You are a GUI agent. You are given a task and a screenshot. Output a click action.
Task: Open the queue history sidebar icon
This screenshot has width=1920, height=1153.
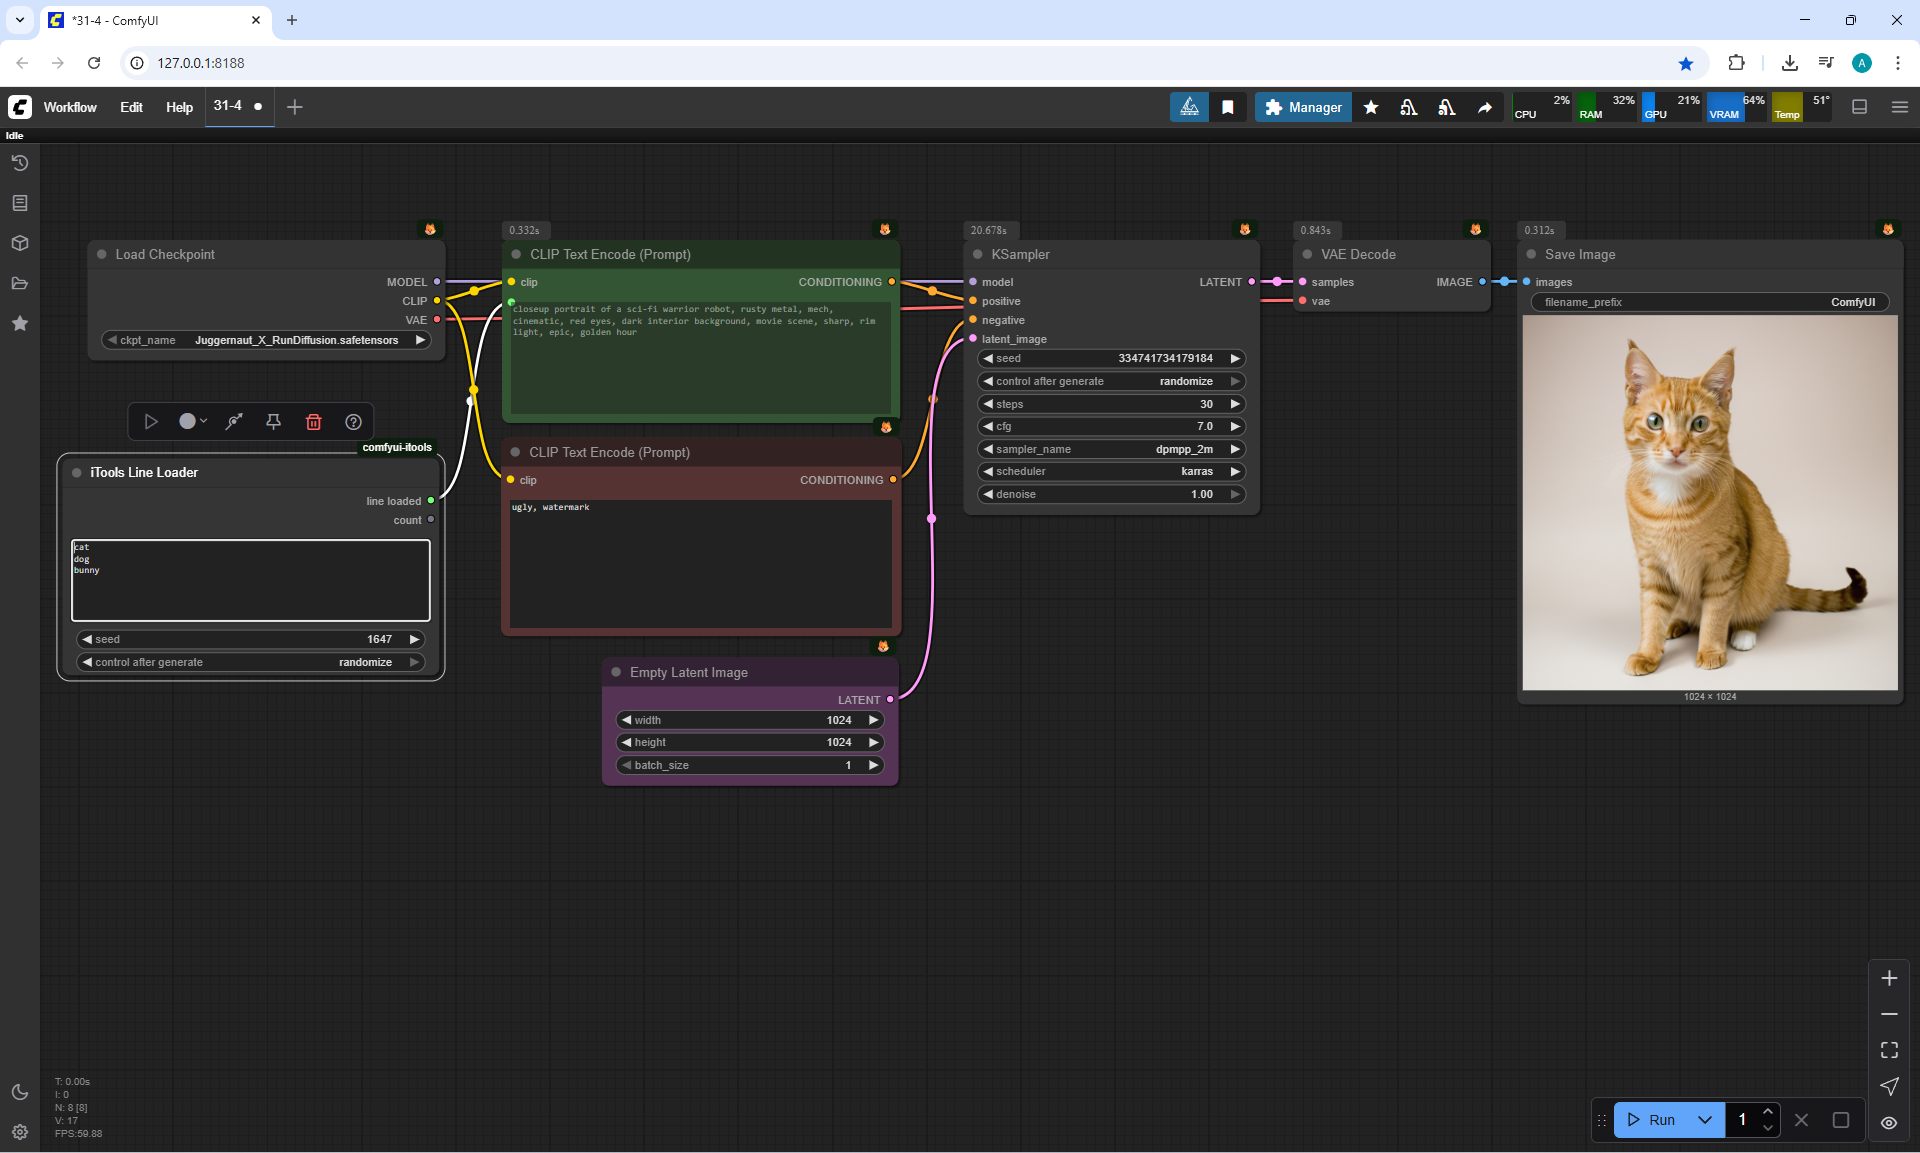[x=20, y=163]
